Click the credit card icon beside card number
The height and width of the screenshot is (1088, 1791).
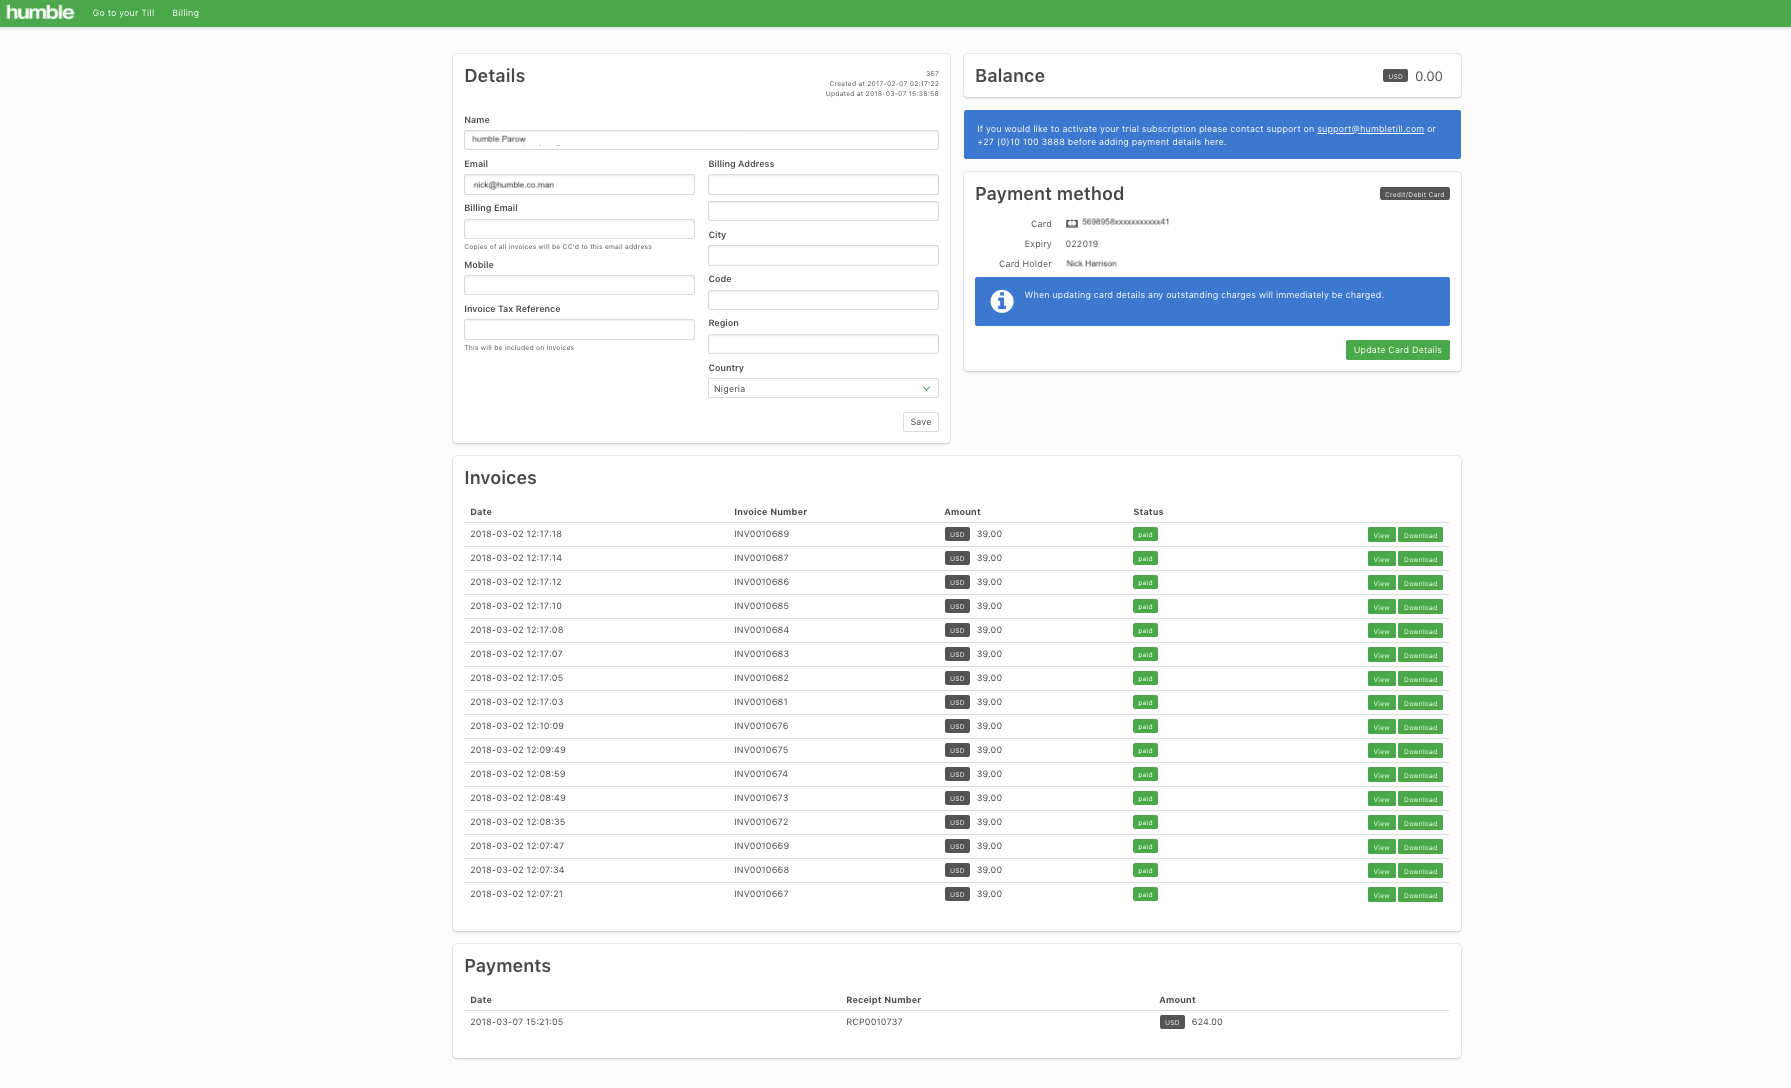(1071, 223)
